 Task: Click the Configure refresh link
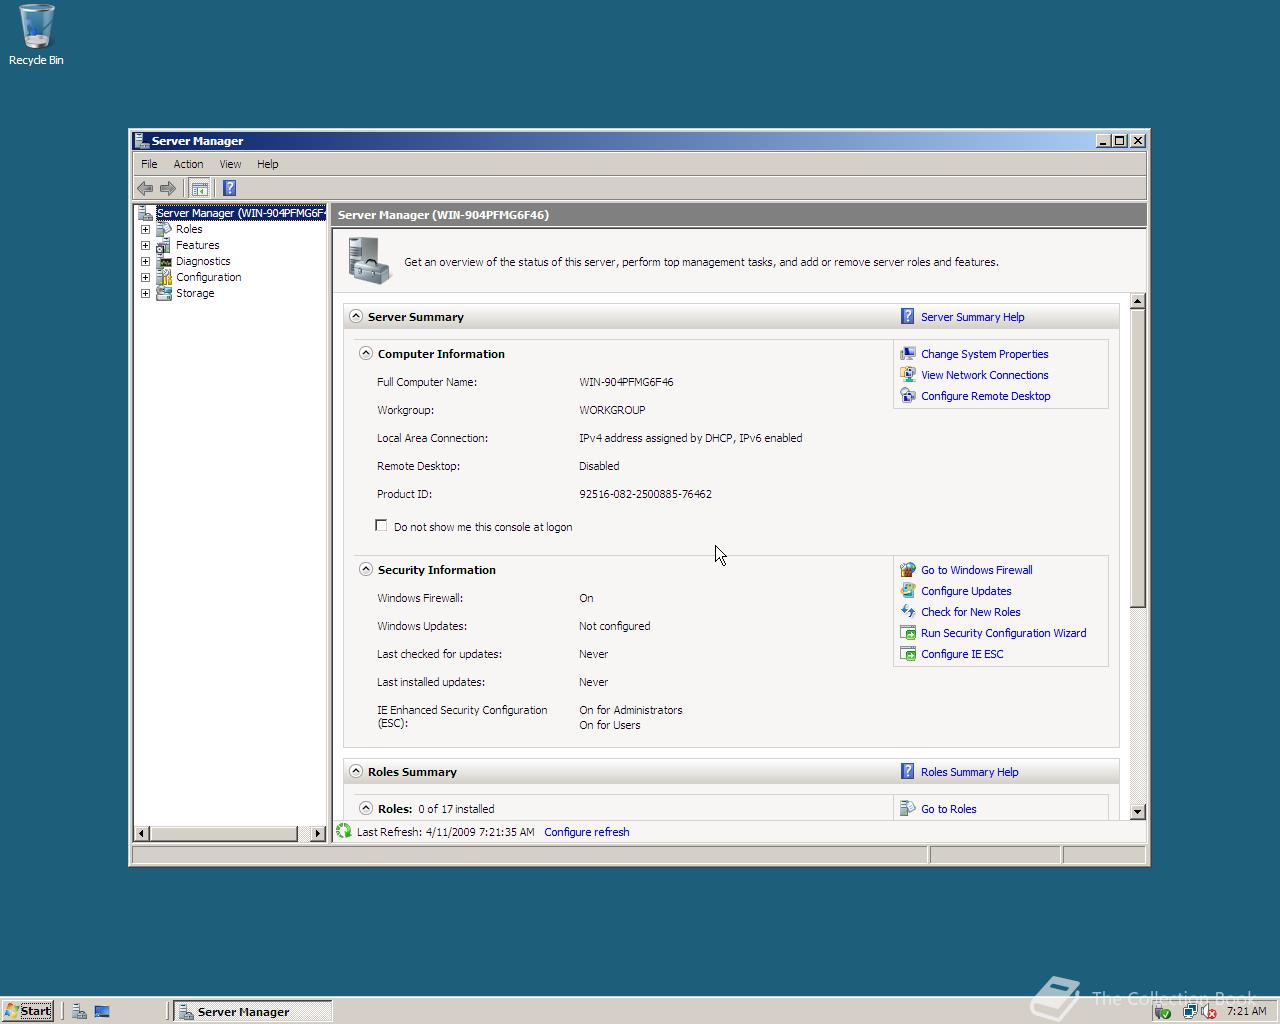point(587,832)
